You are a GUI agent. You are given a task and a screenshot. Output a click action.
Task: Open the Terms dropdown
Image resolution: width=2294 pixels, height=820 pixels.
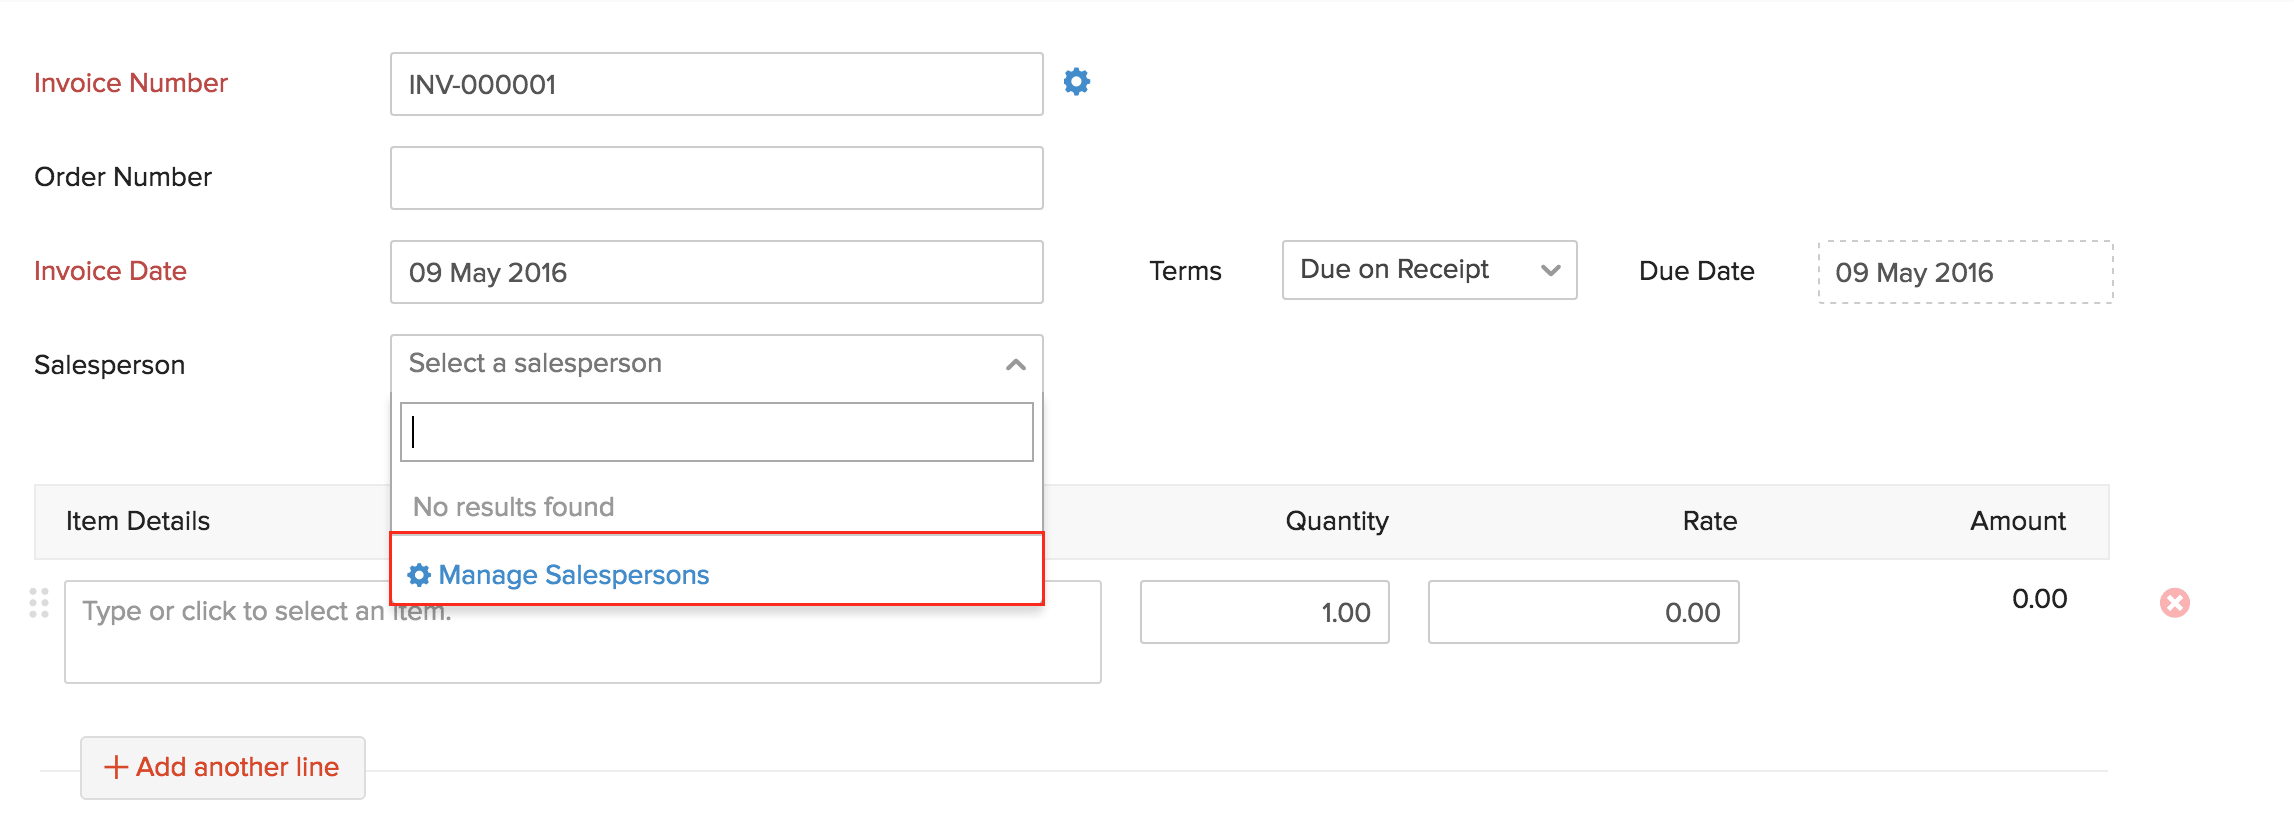click(x=1428, y=270)
